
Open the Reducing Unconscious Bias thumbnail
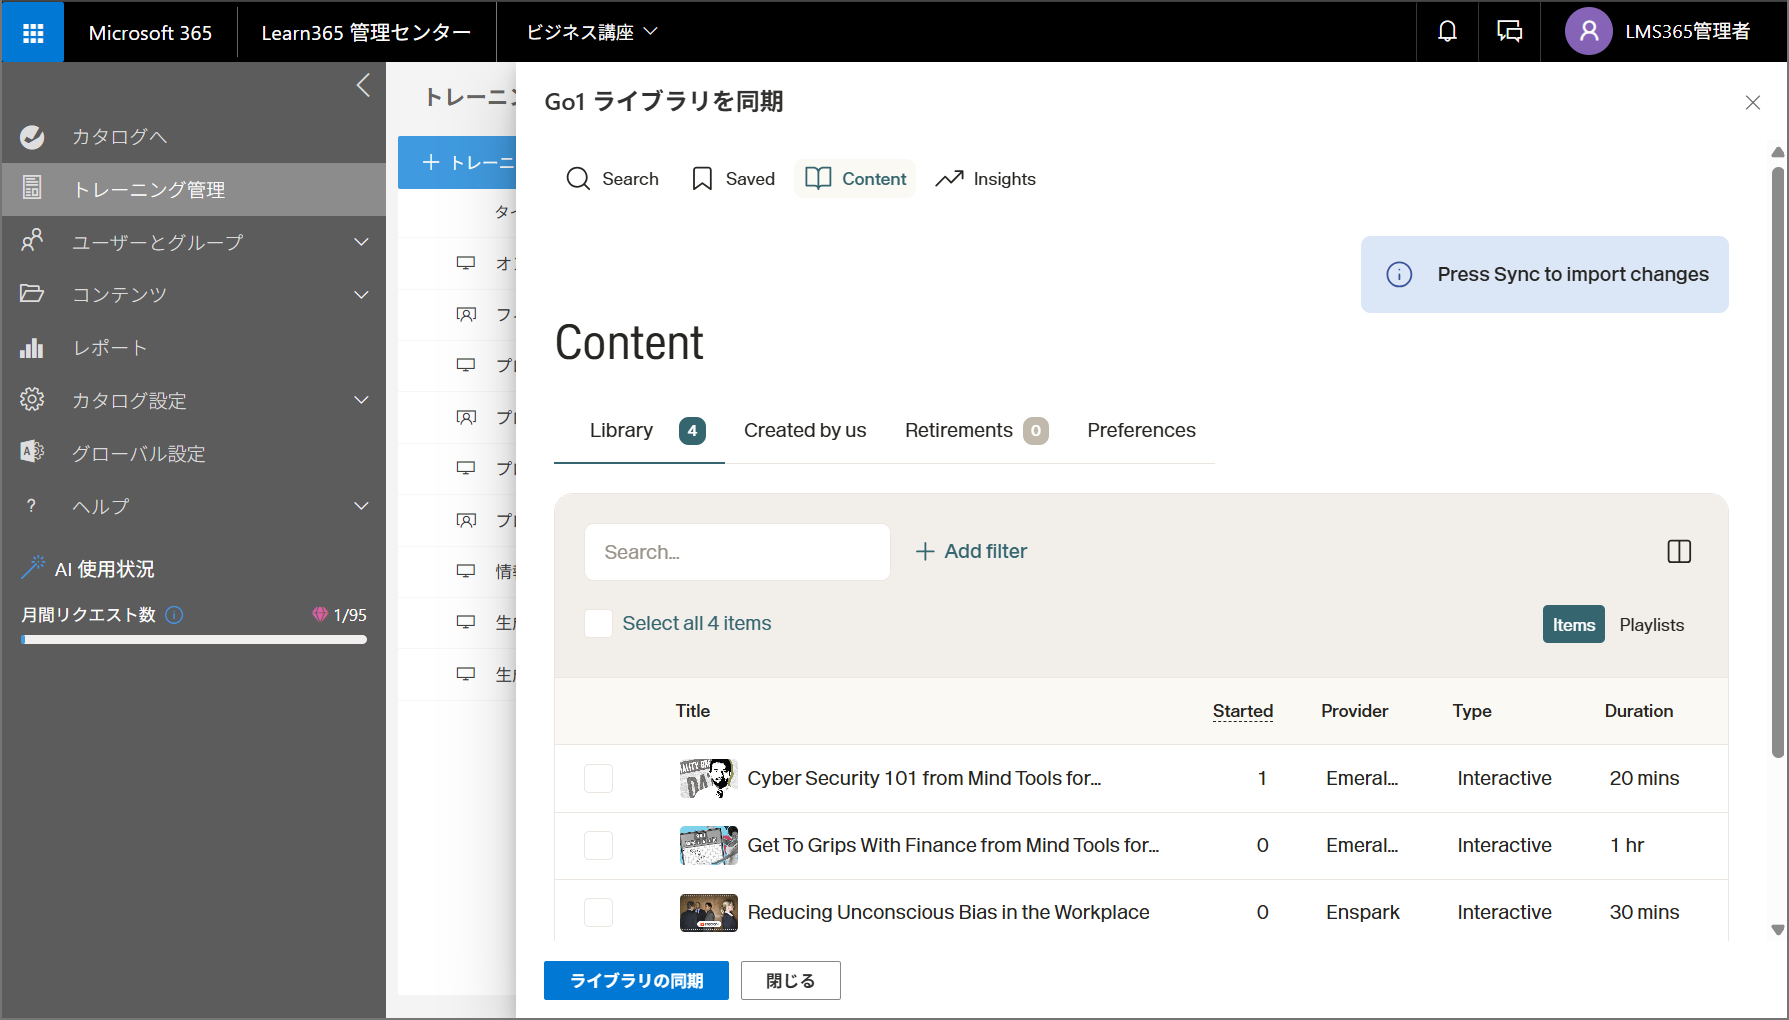point(708,912)
